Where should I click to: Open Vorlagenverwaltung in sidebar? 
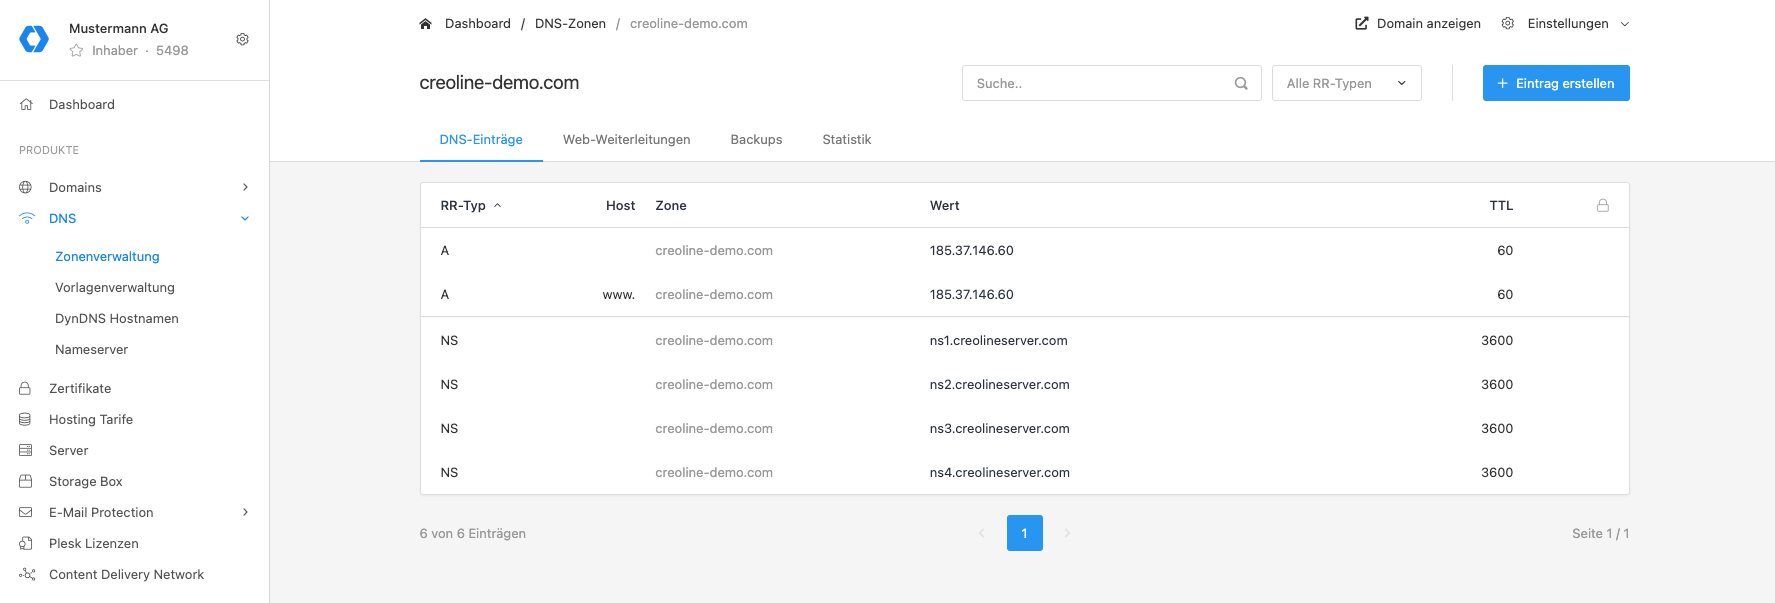tap(115, 287)
